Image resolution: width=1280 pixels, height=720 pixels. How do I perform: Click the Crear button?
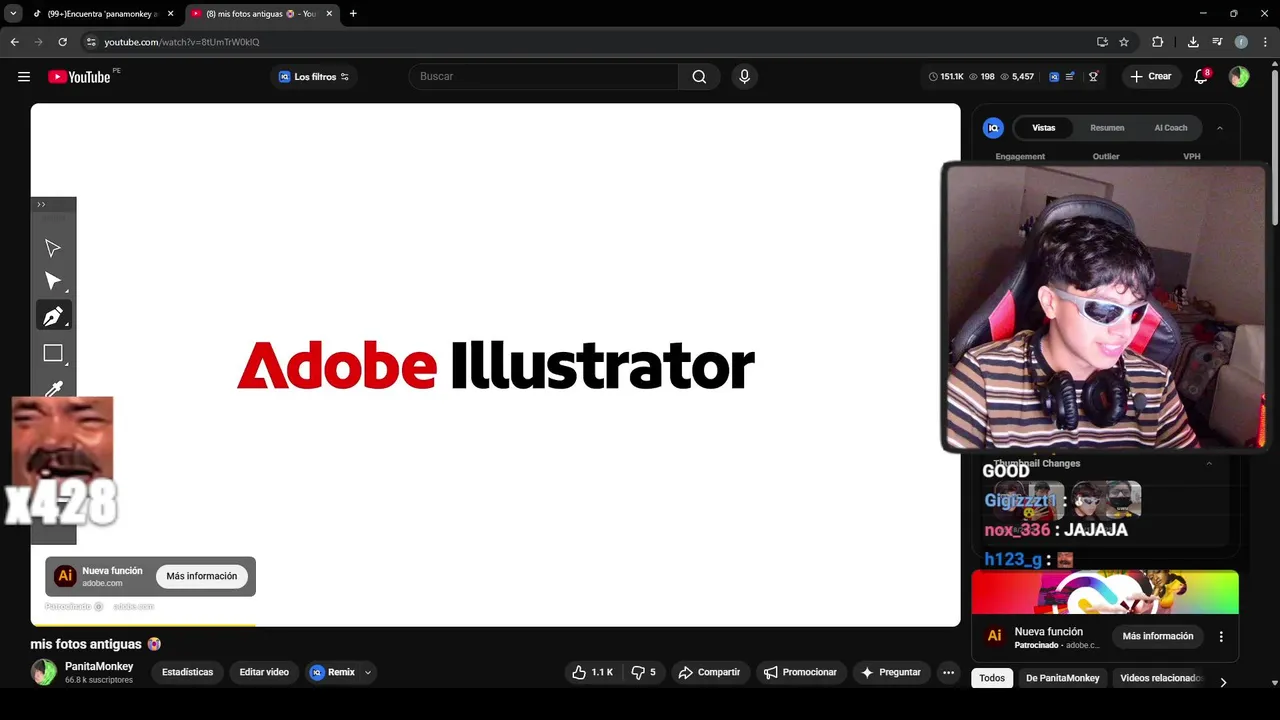[1150, 77]
